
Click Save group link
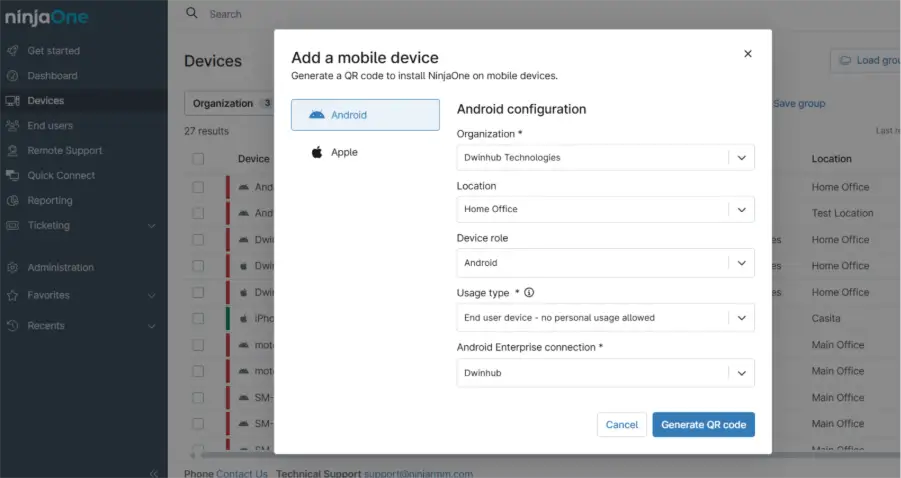coord(799,103)
